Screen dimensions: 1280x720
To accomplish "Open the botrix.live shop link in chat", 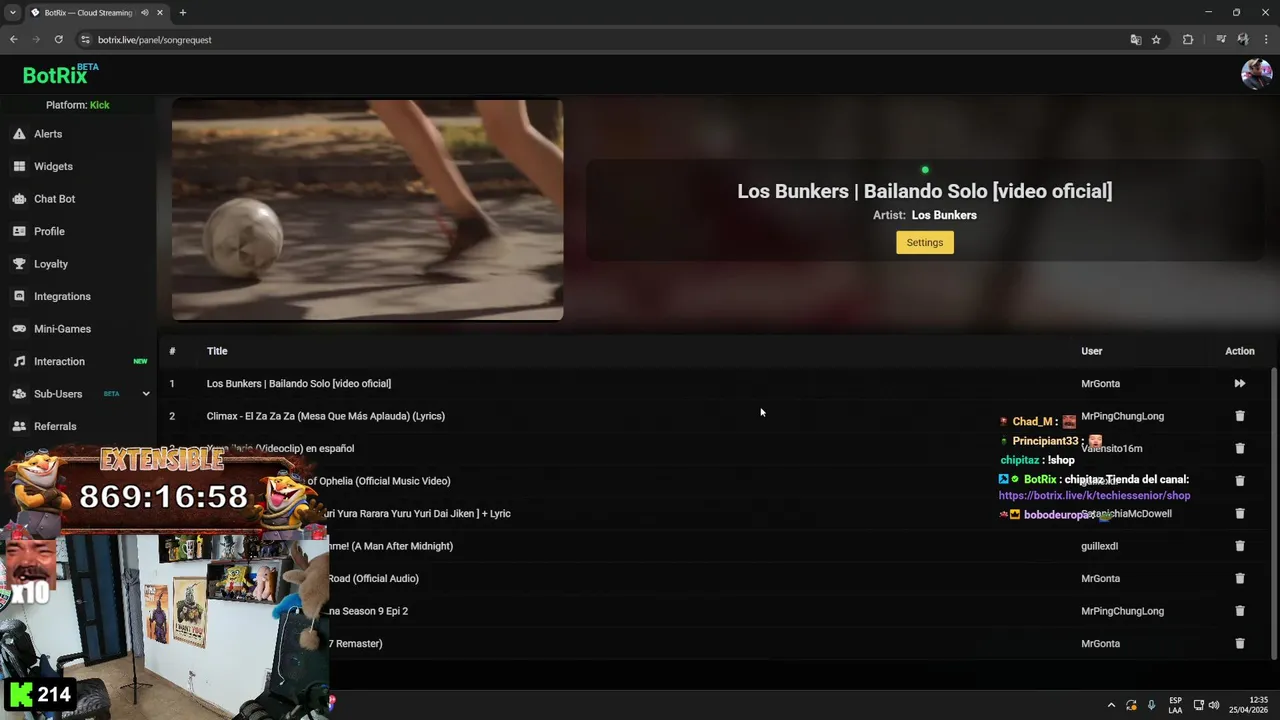I will pyautogui.click(x=1094, y=495).
